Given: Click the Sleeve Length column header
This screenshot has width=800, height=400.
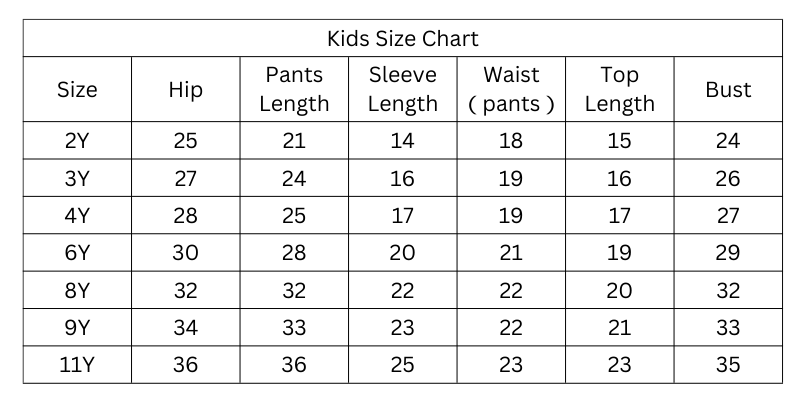Looking at the screenshot, I should point(403,89).
